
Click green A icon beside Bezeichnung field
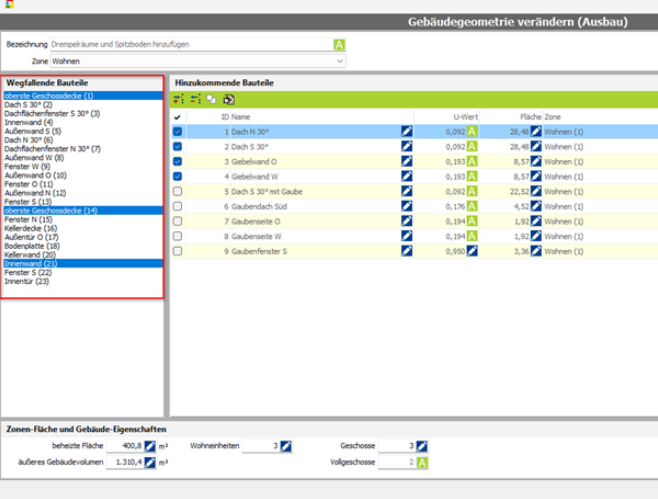pos(339,45)
